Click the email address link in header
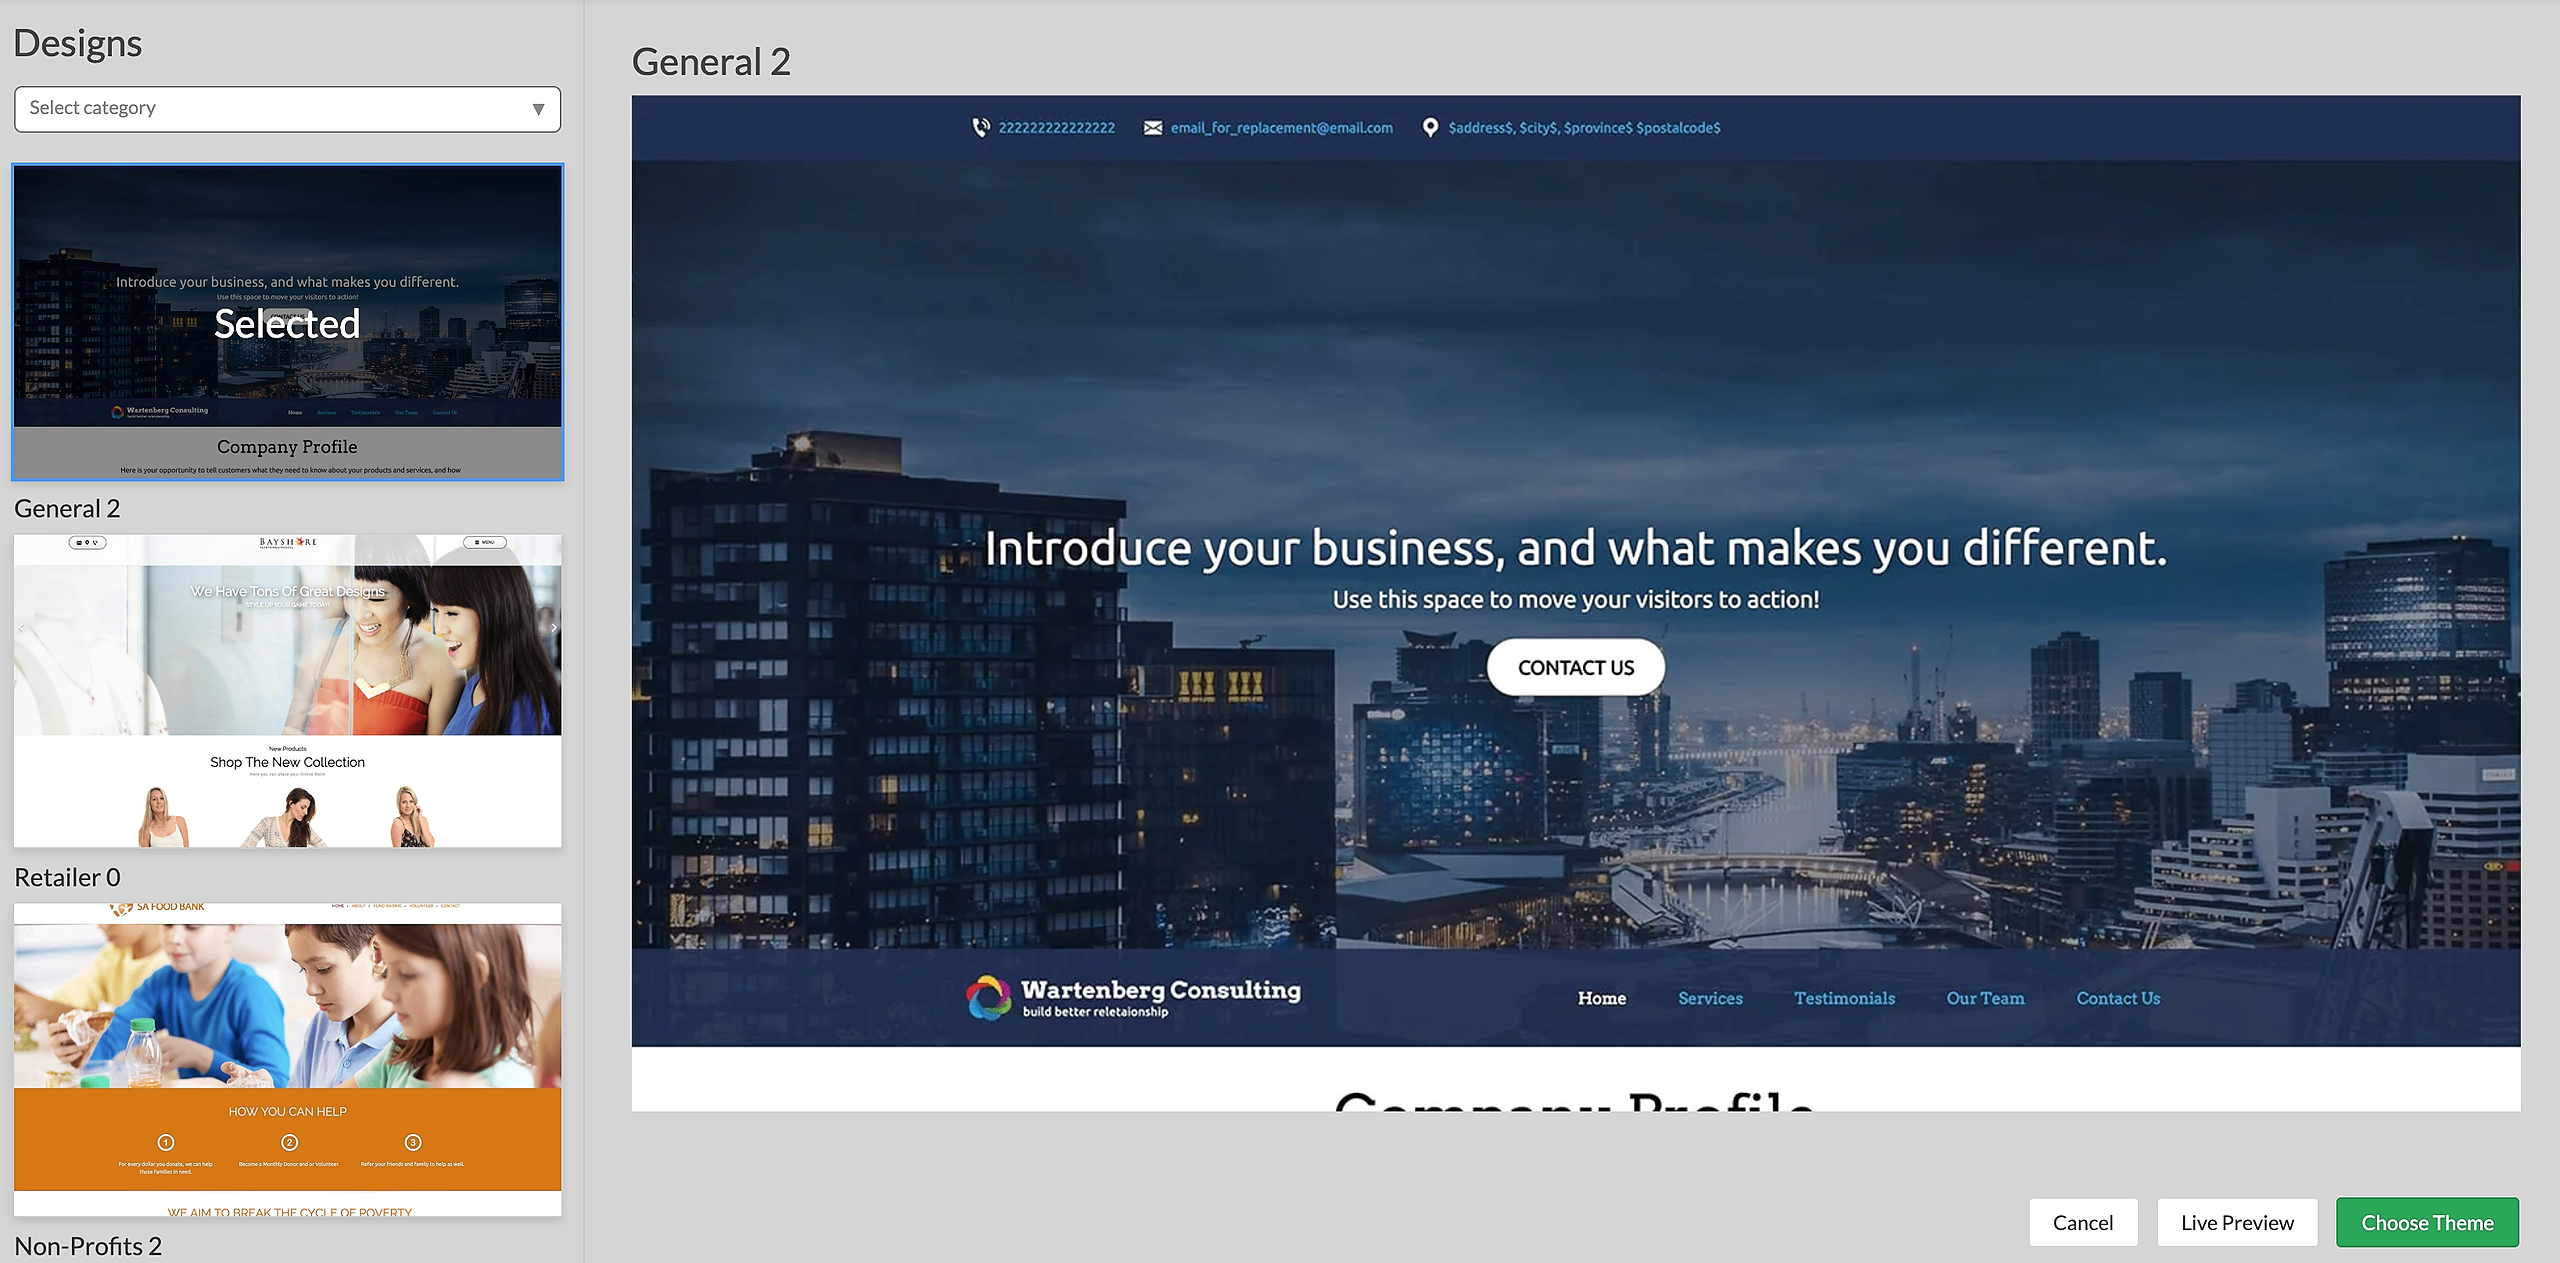The width and height of the screenshot is (2560, 1263). click(1281, 127)
